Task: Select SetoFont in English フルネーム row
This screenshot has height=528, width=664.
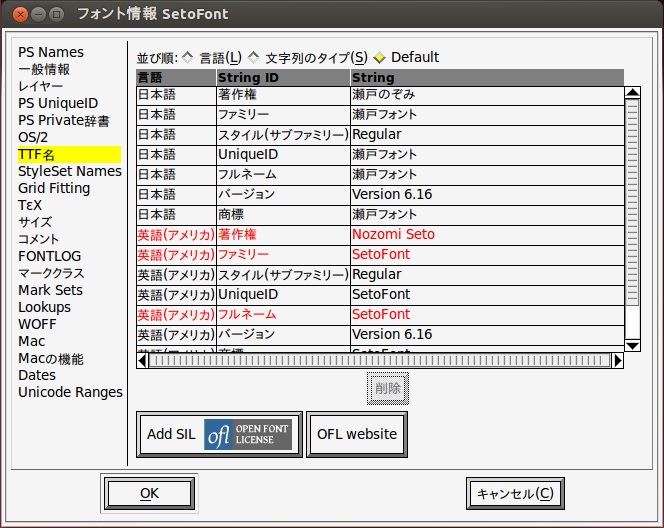Action: (487, 315)
